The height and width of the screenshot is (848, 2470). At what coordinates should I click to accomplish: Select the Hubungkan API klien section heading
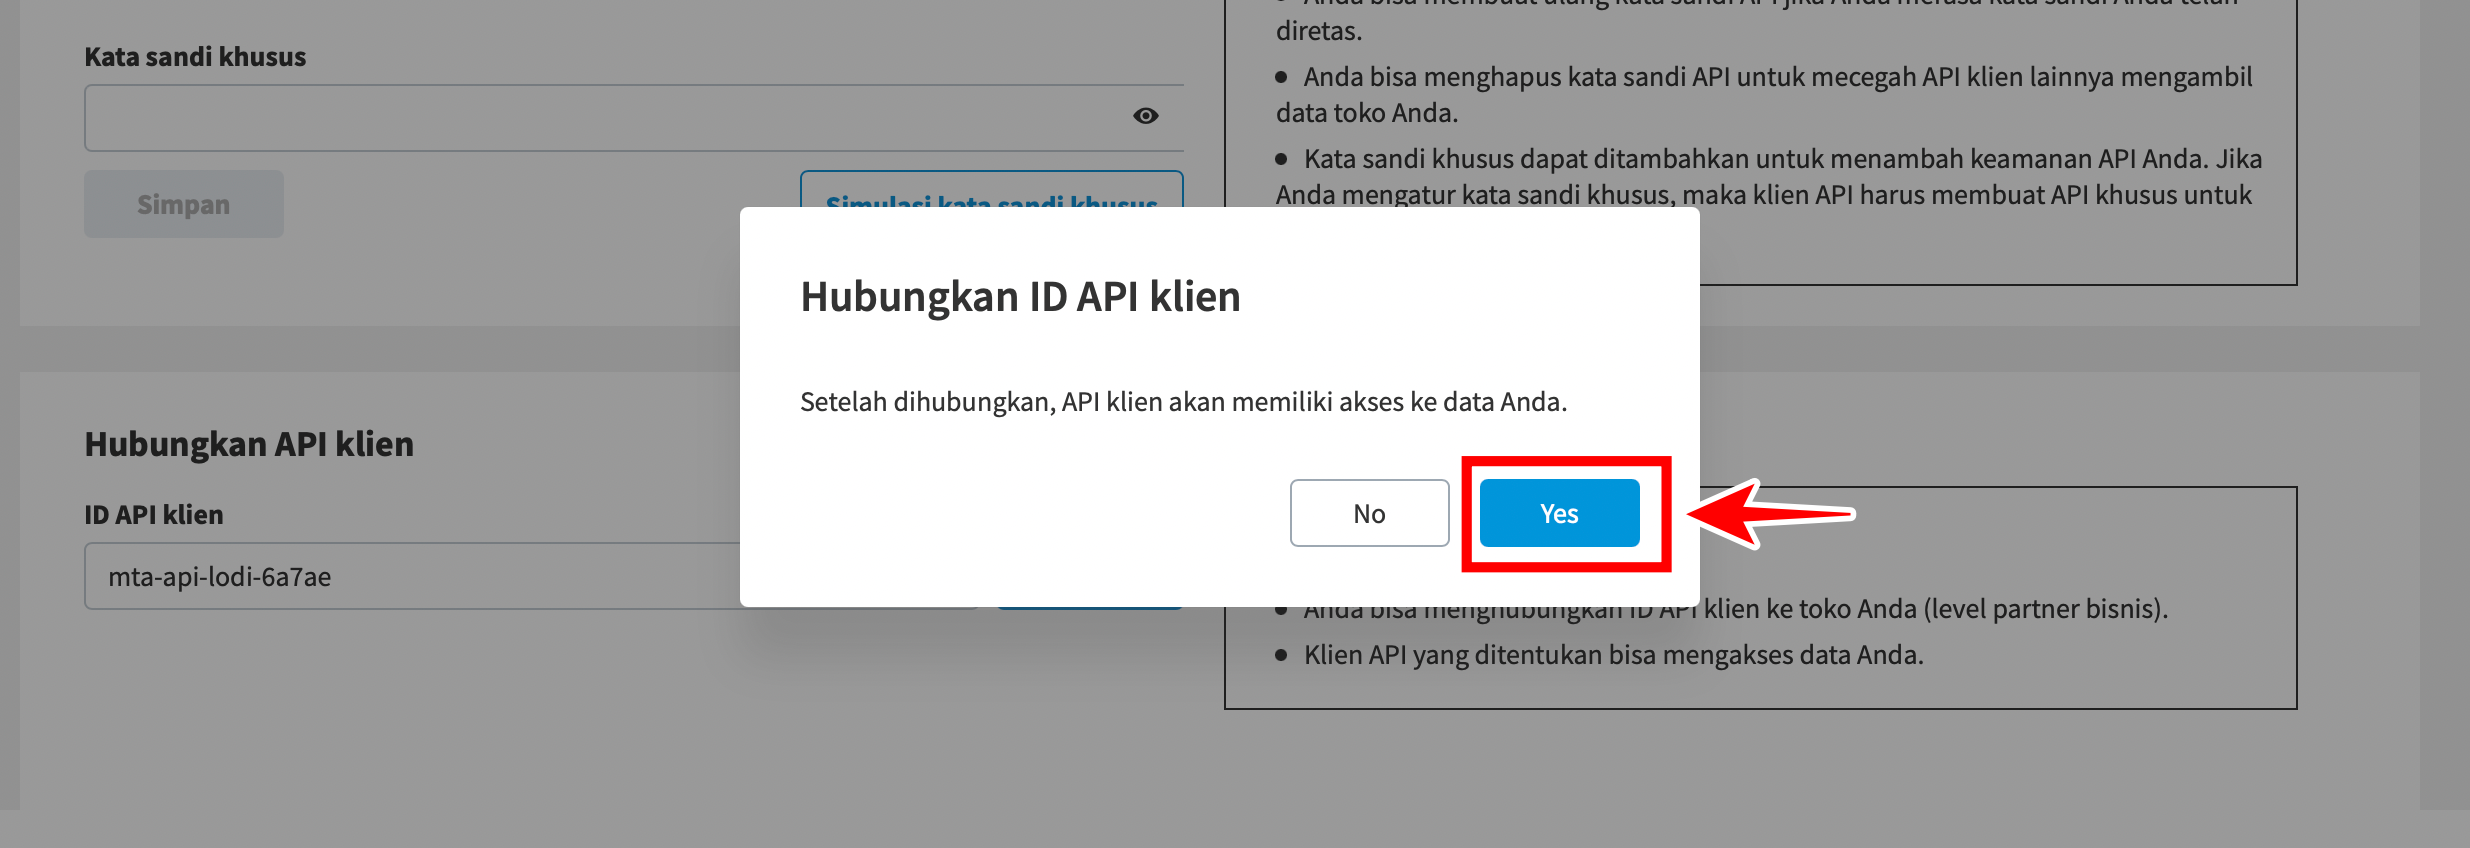(x=249, y=444)
